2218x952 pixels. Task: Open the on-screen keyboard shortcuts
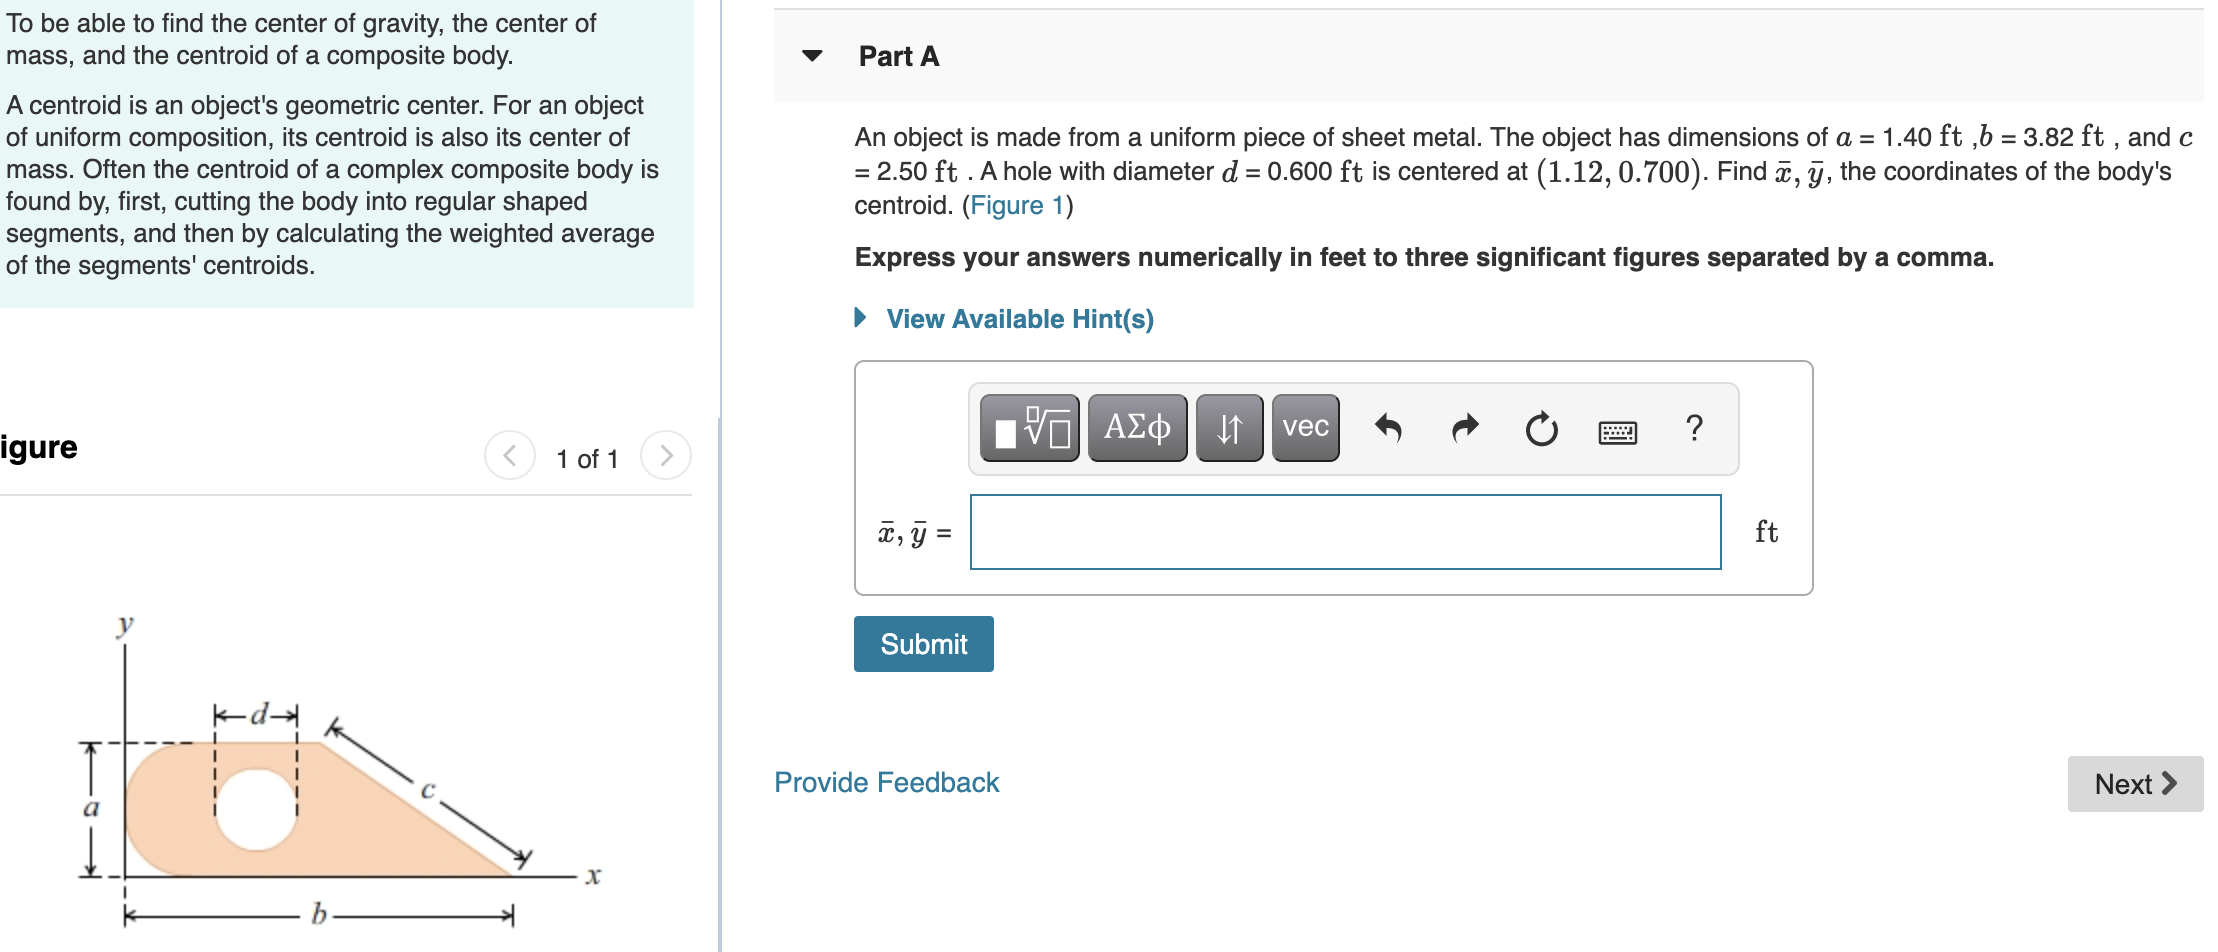point(1616,431)
